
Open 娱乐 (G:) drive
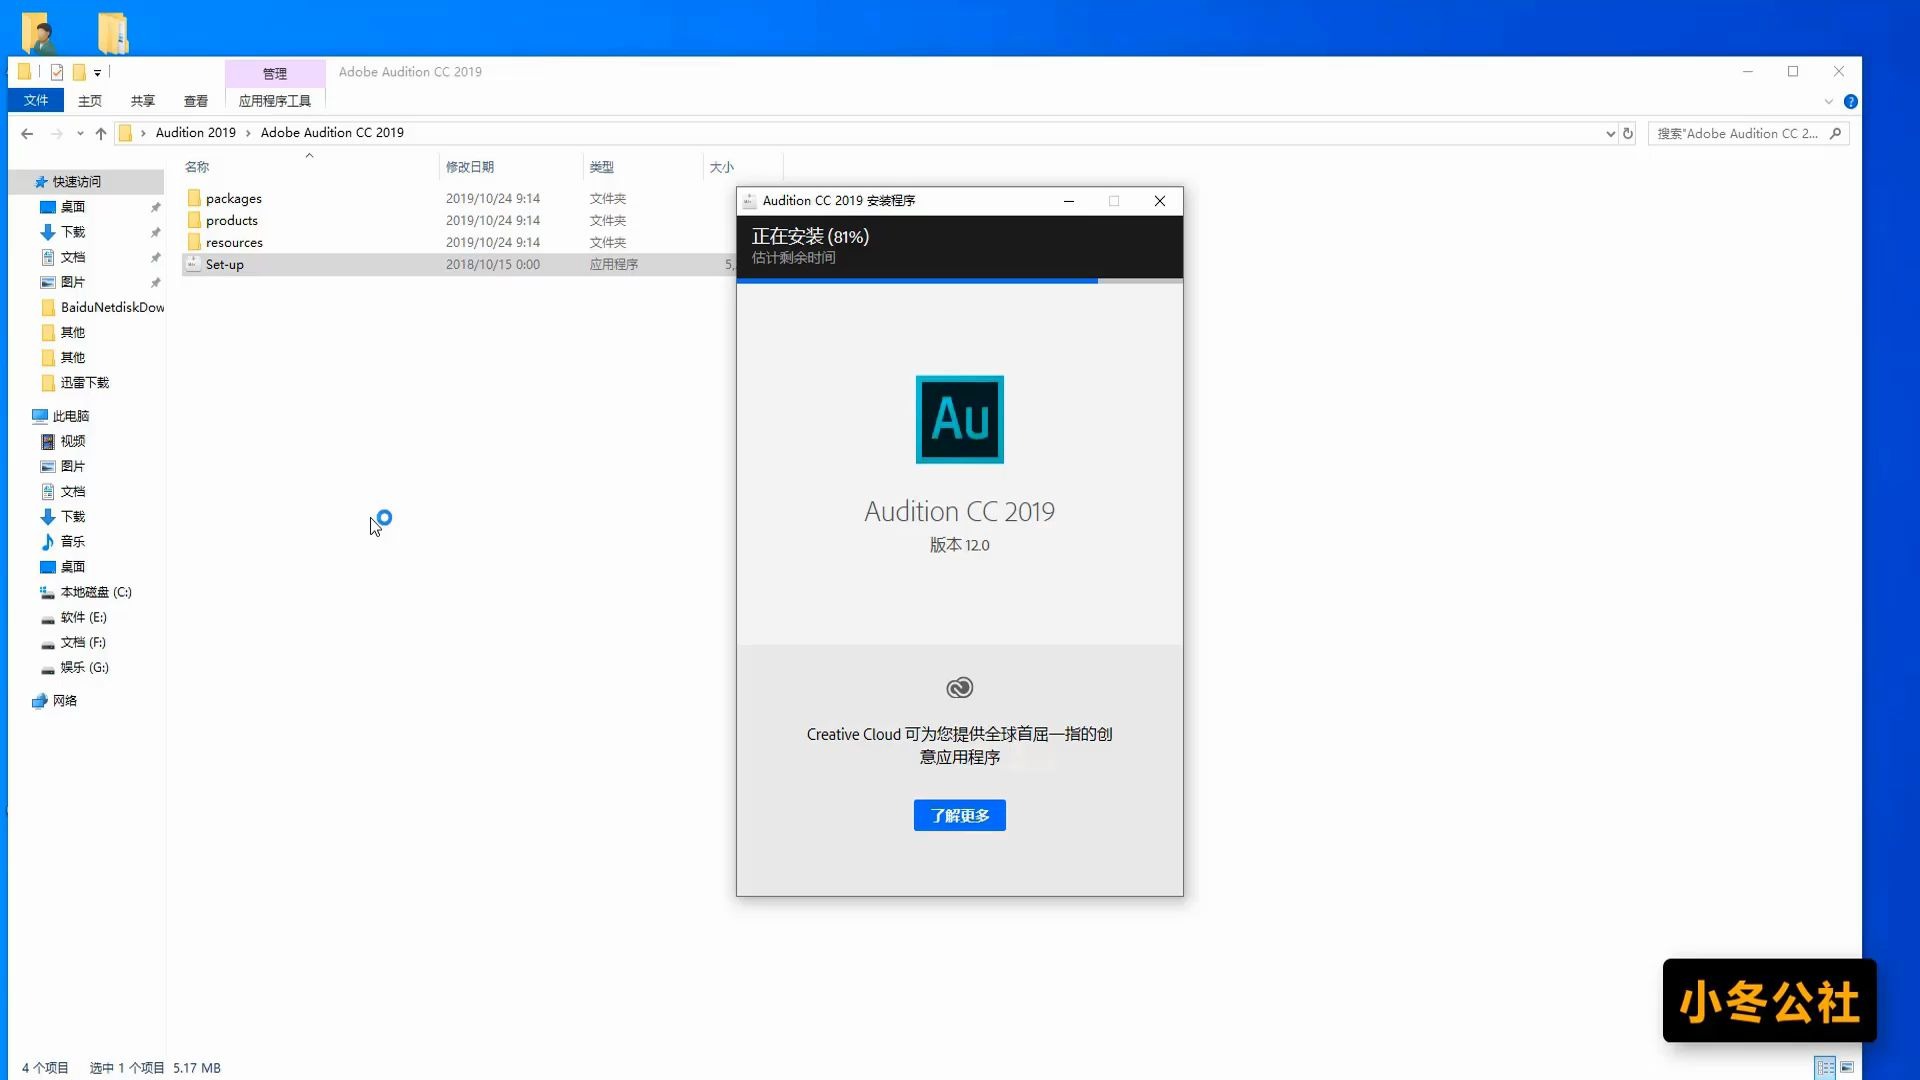pos(85,667)
